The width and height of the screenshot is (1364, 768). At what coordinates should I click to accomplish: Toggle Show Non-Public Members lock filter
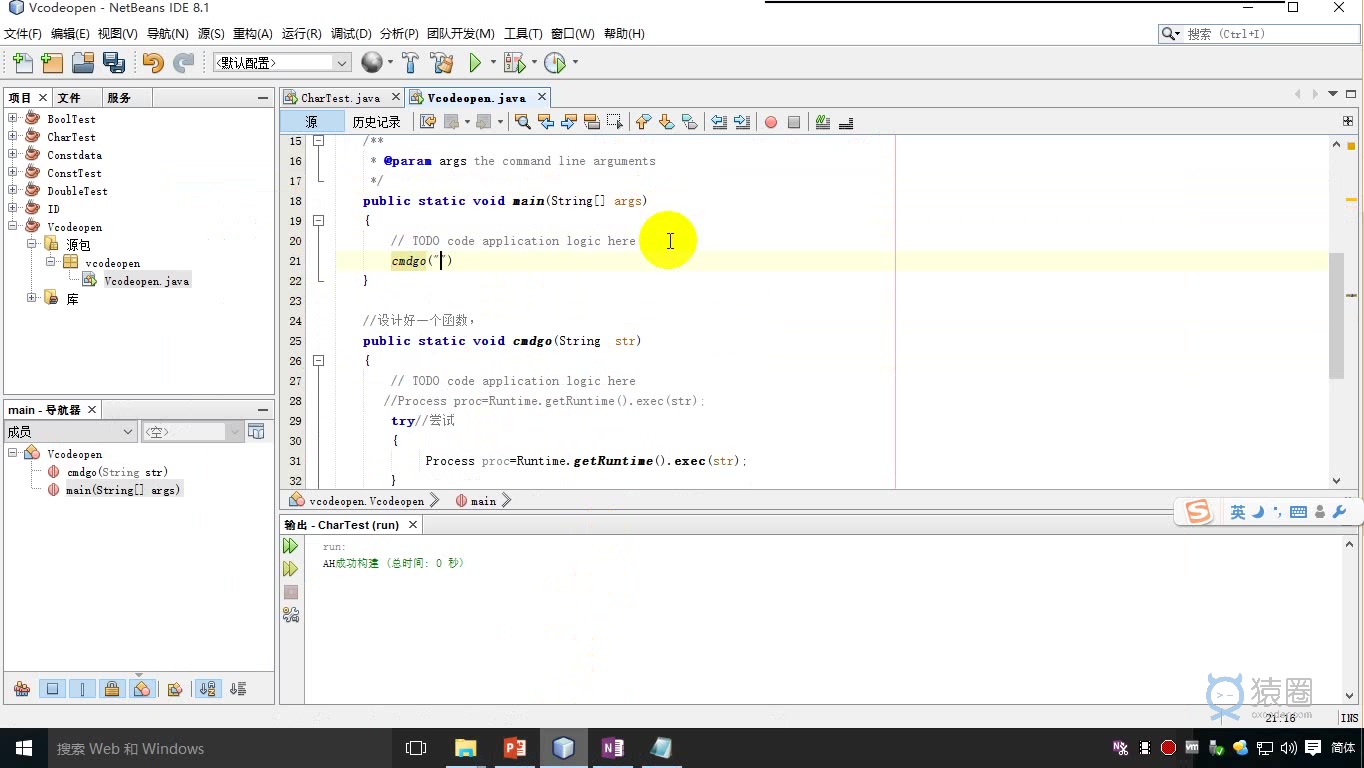point(112,689)
